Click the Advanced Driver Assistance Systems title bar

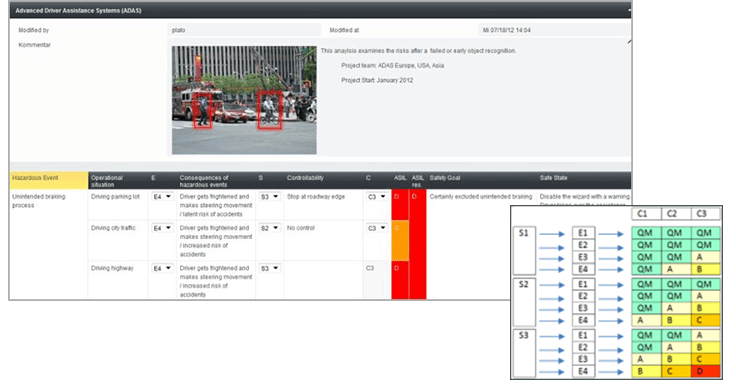(320, 10)
